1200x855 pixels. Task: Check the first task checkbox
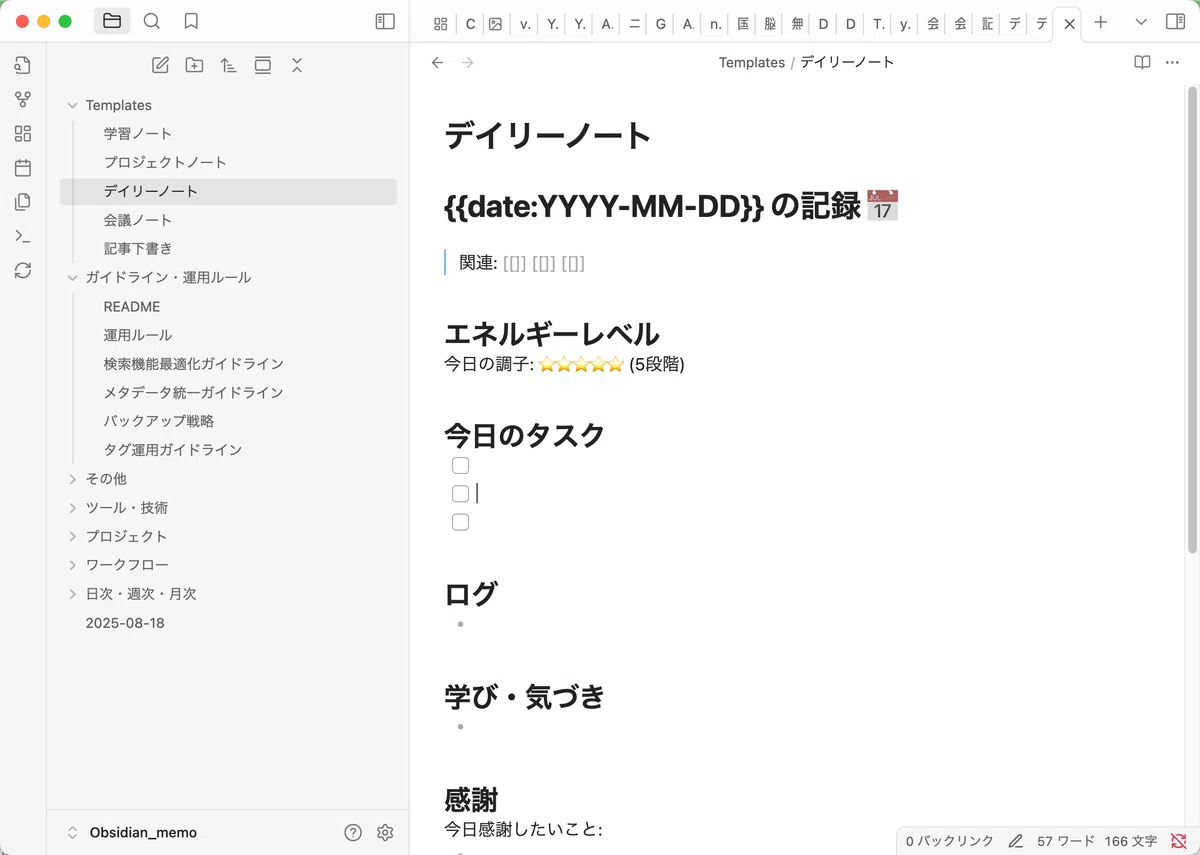point(460,465)
